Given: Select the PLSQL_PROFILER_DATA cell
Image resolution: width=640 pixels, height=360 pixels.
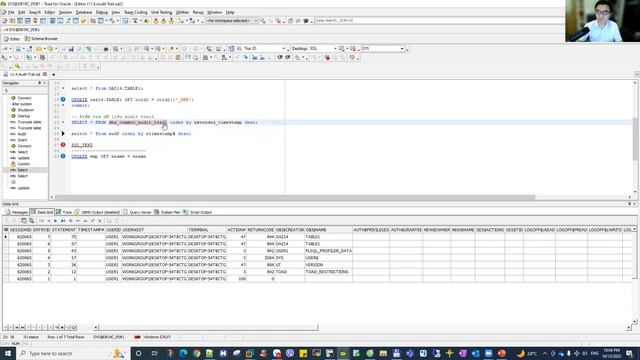Looking at the screenshot, I should [x=328, y=251].
